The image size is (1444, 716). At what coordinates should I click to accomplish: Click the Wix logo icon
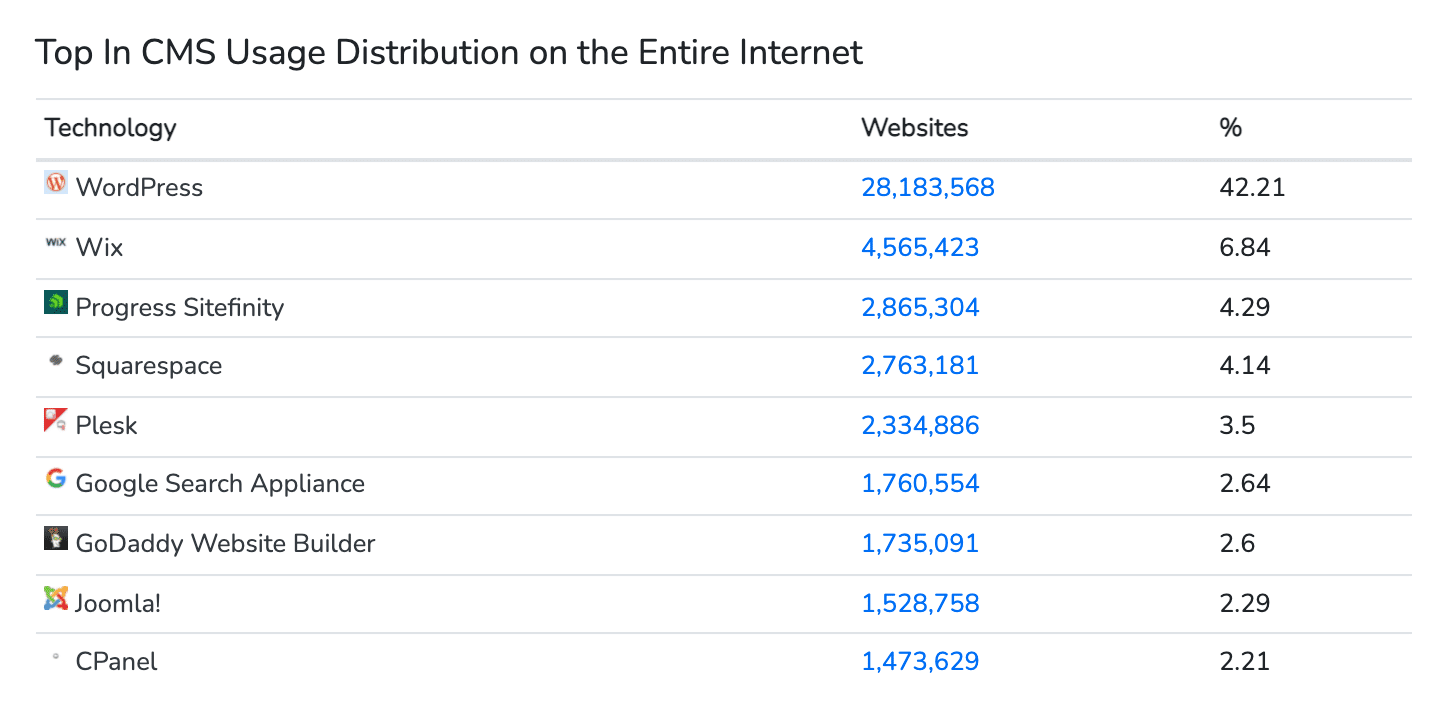(x=56, y=242)
